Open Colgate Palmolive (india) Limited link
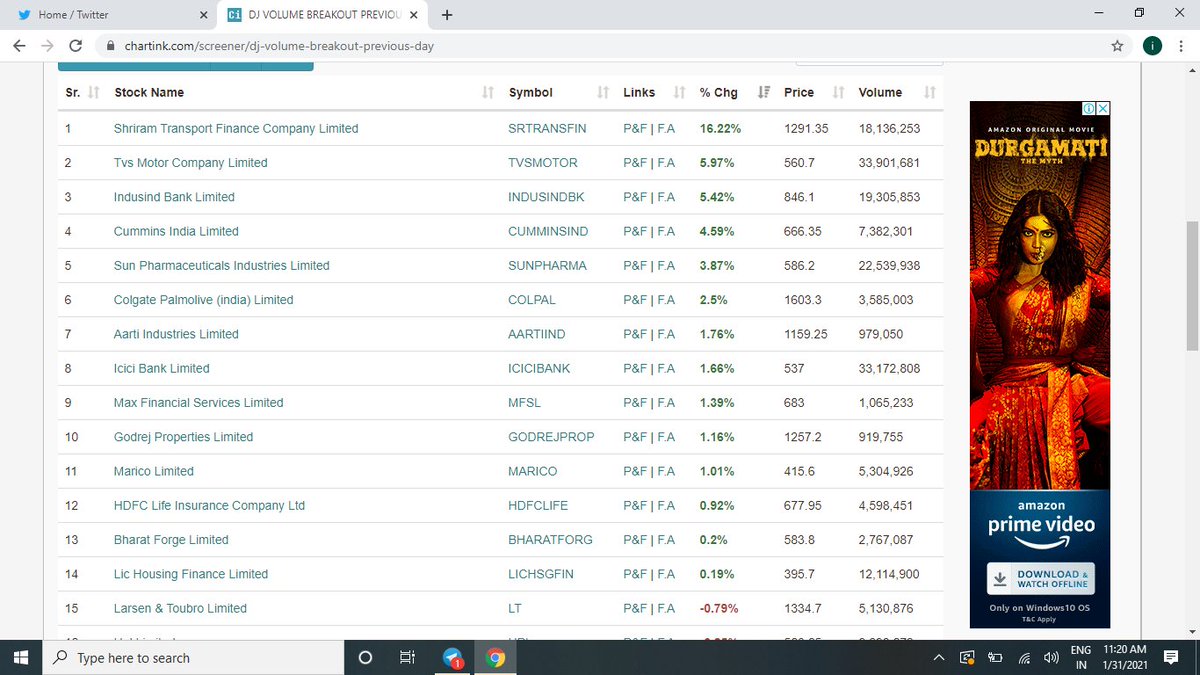 (x=204, y=299)
